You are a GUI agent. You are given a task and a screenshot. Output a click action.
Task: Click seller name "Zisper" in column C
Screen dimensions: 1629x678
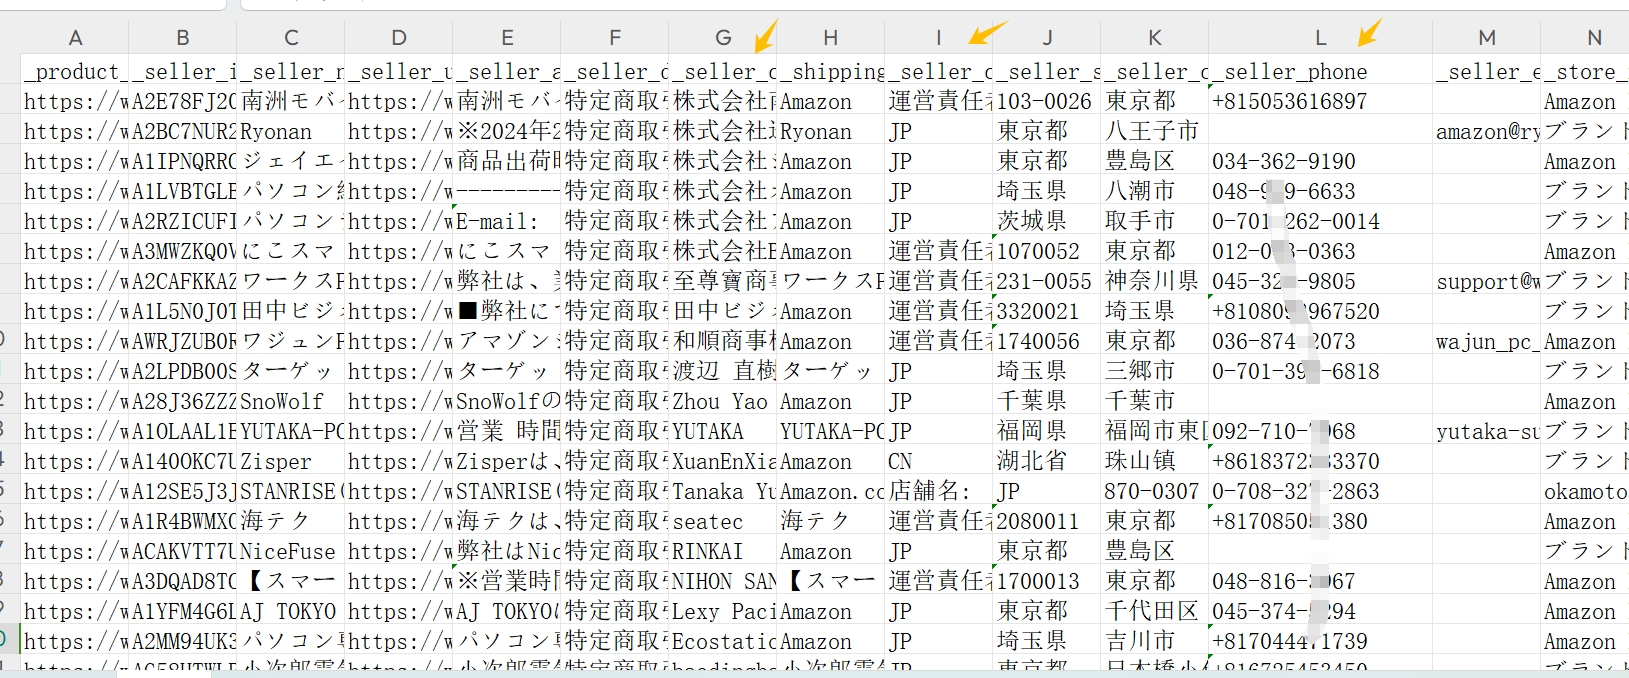click(291, 461)
